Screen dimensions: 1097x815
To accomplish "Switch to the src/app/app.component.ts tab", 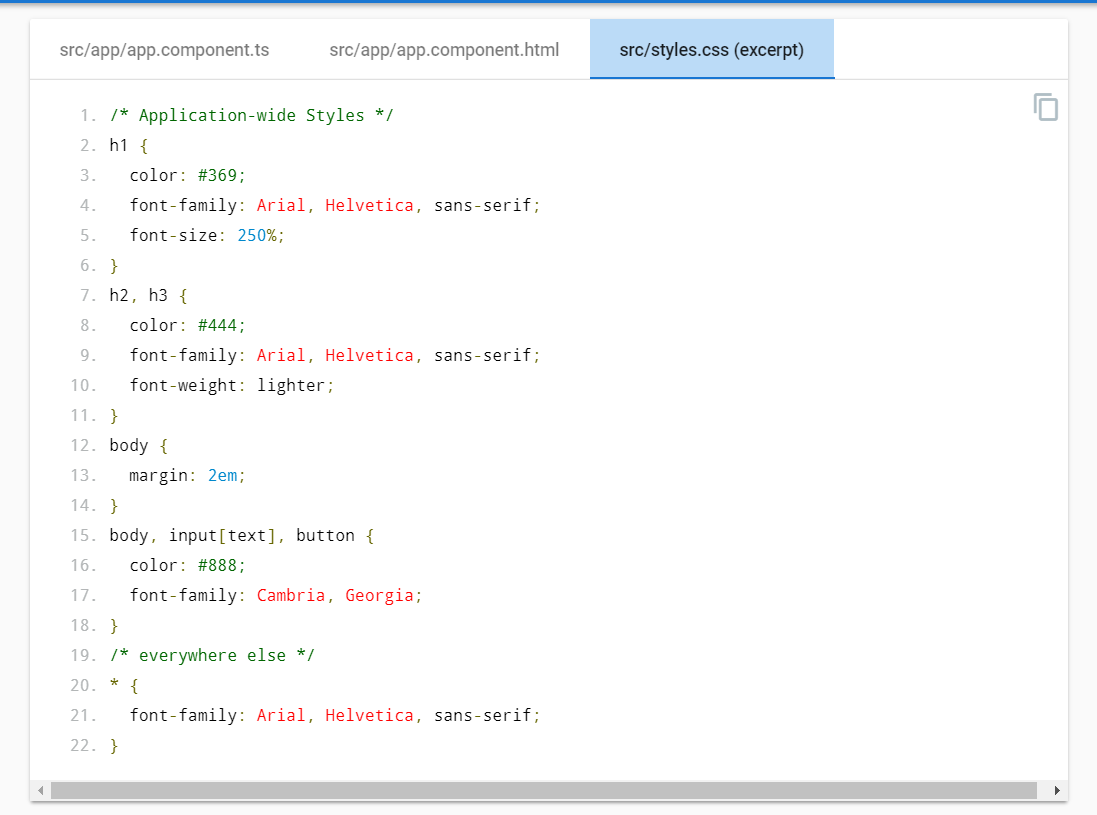I will 165,49.
